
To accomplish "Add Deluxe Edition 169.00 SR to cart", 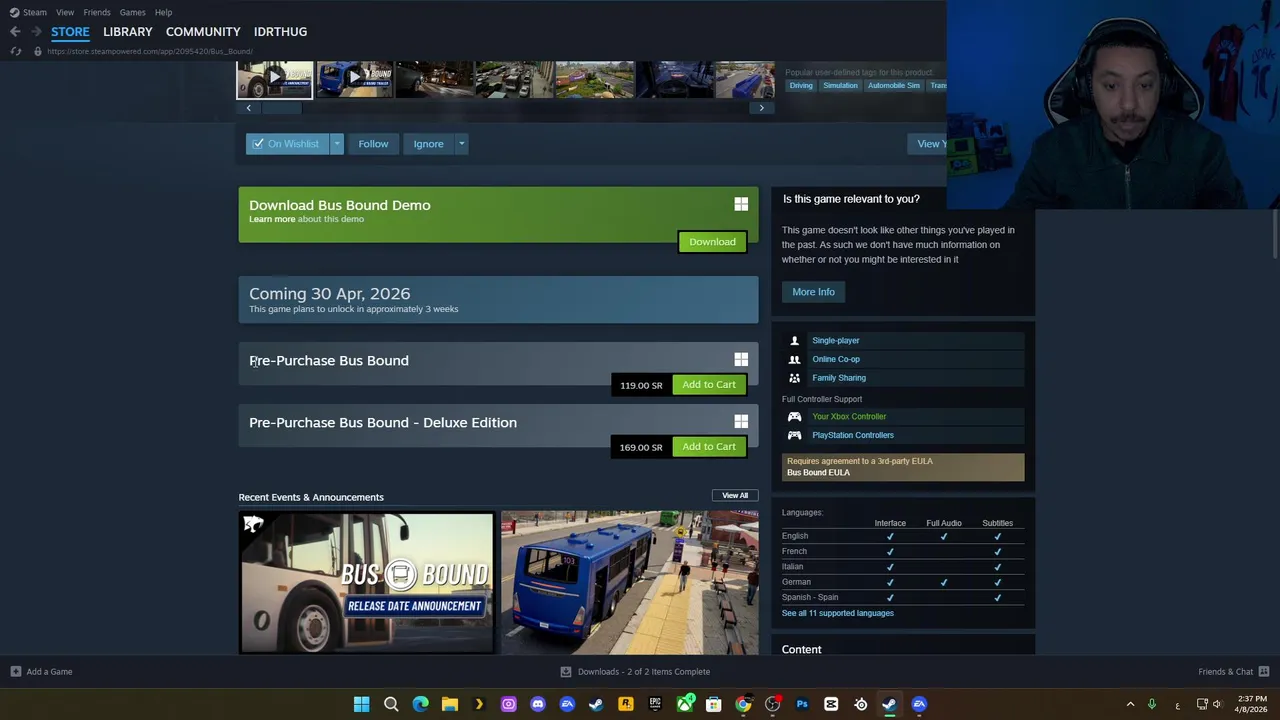I will (x=709, y=447).
